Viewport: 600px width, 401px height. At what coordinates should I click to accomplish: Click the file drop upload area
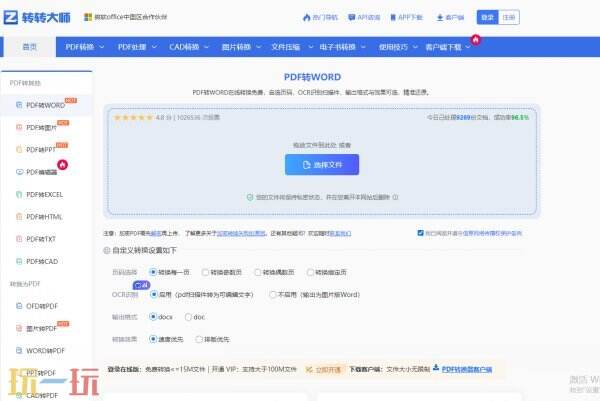click(322, 161)
